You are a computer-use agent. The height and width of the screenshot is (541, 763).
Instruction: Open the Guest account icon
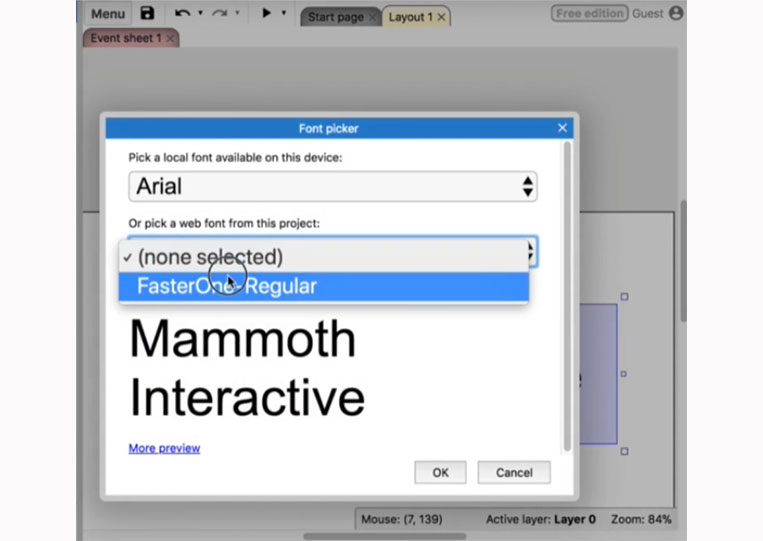[x=676, y=13]
